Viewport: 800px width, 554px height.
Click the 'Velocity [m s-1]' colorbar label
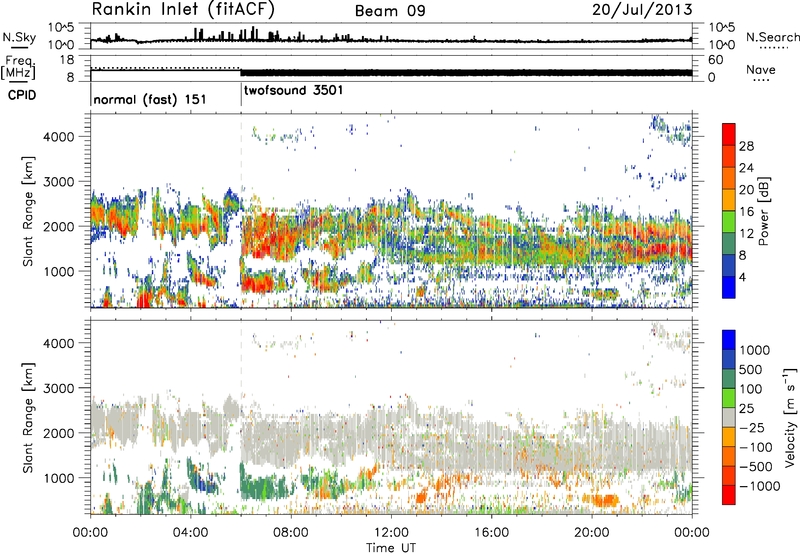pos(790,417)
